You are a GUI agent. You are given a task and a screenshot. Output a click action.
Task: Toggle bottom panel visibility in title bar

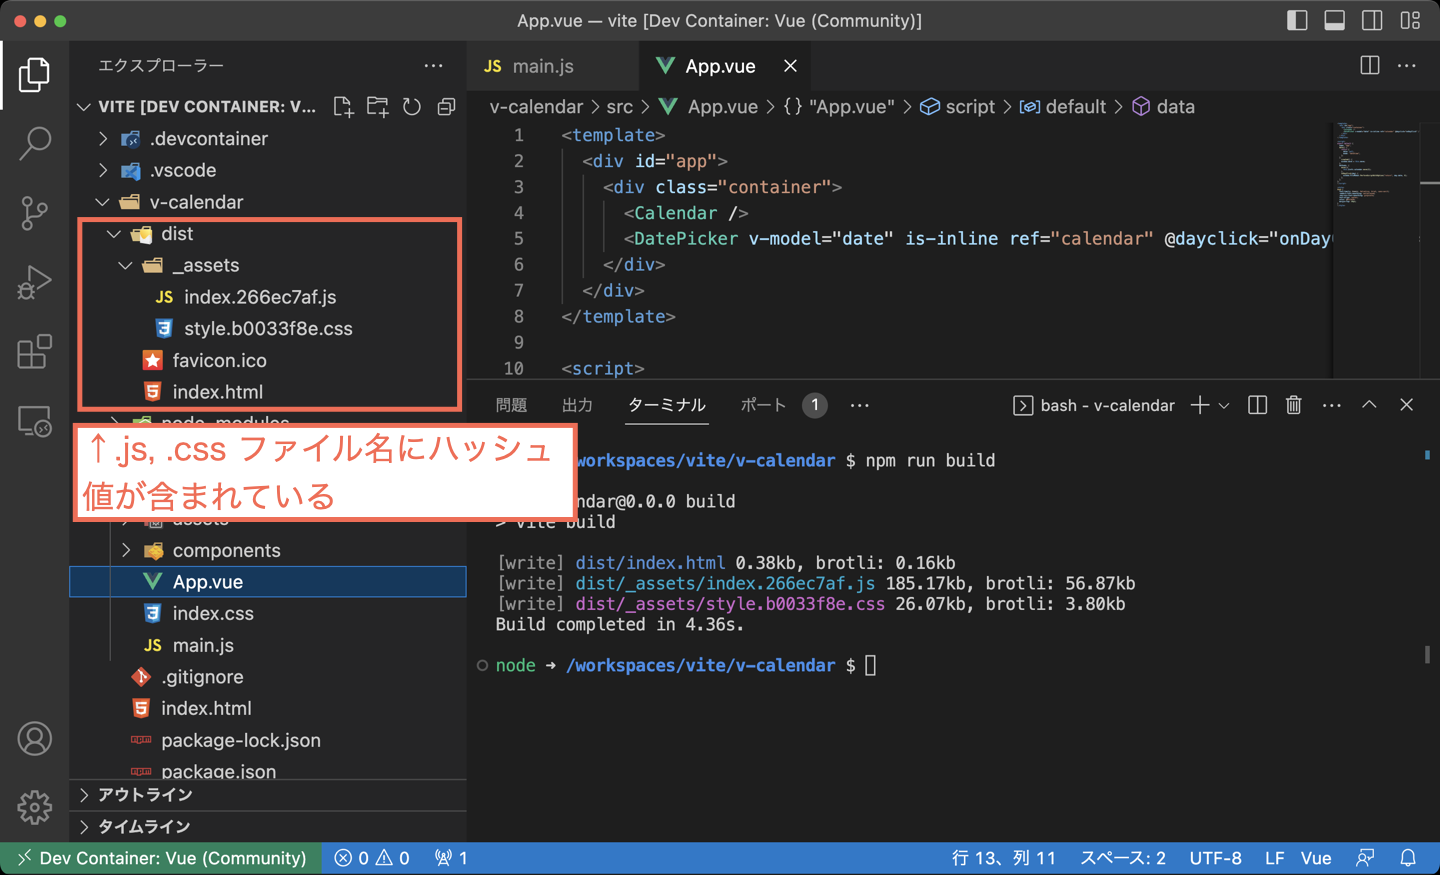[x=1335, y=20]
